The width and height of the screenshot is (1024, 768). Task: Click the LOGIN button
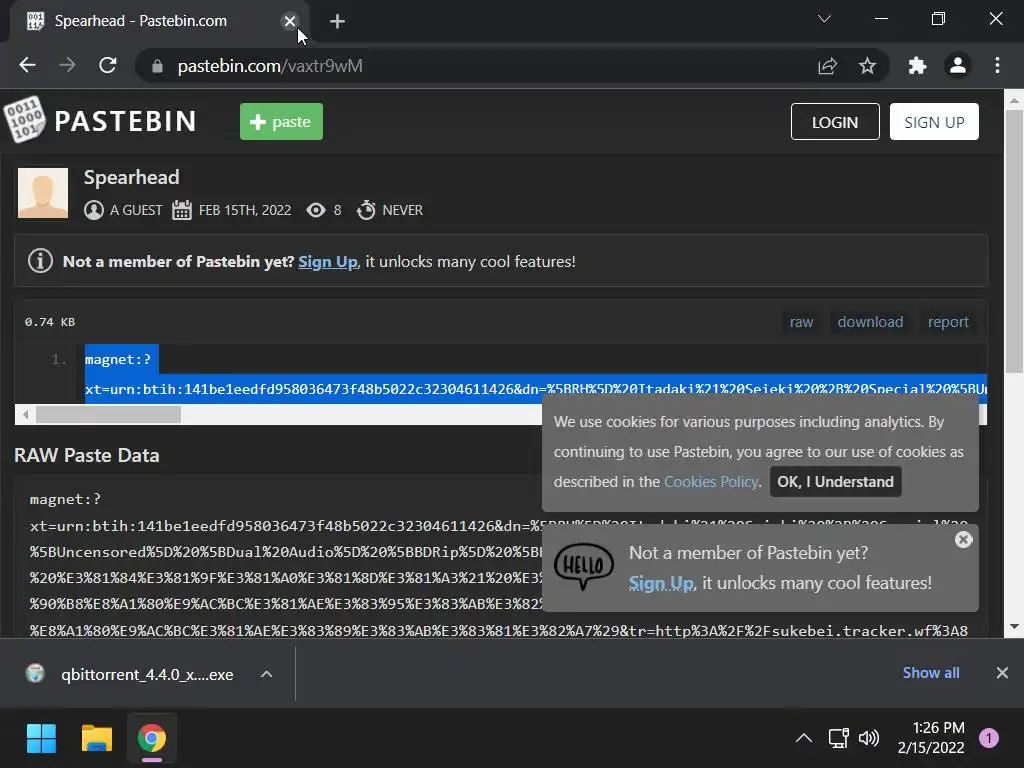(835, 121)
